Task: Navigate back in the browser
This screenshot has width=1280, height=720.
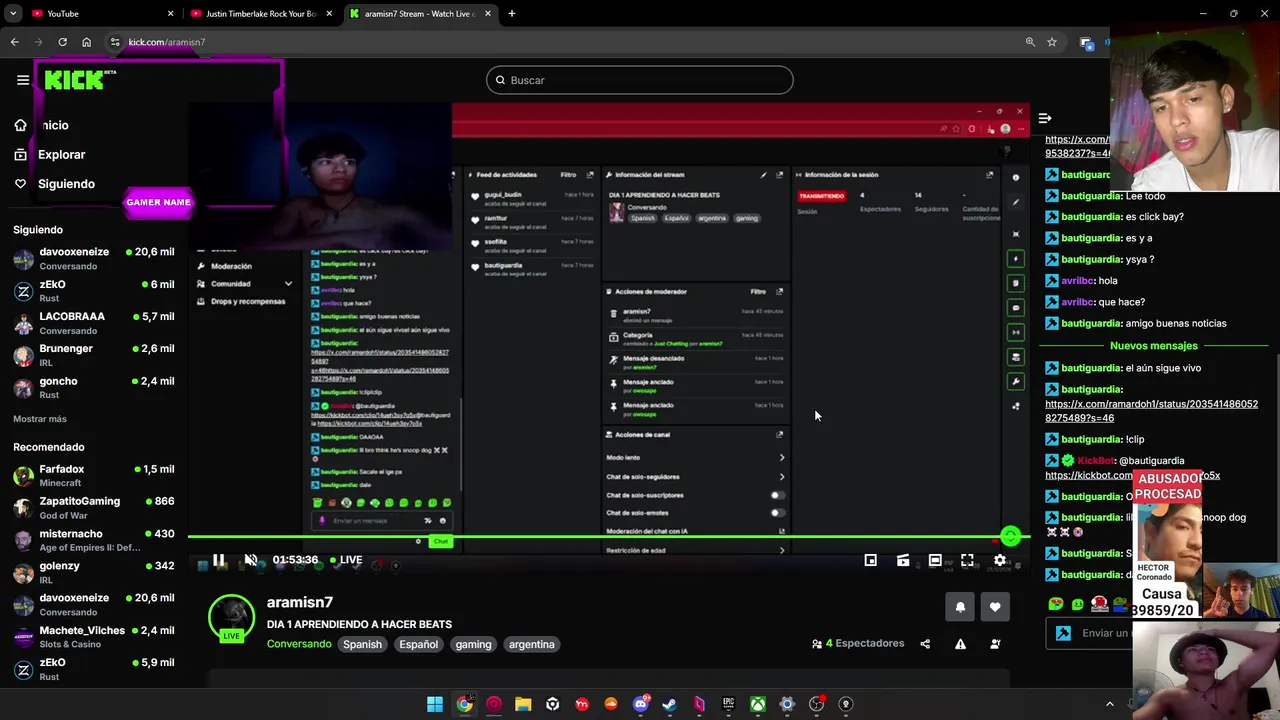Action: pos(14,42)
